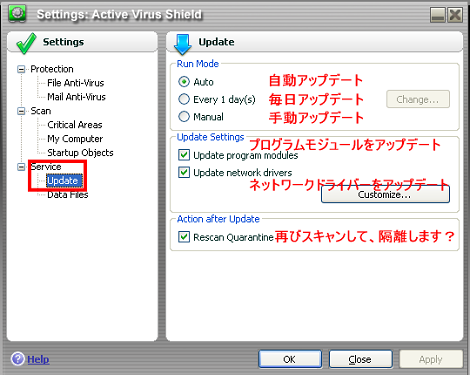The image size is (470, 375).
Task: Click the Close button at bottom
Action: (360, 359)
